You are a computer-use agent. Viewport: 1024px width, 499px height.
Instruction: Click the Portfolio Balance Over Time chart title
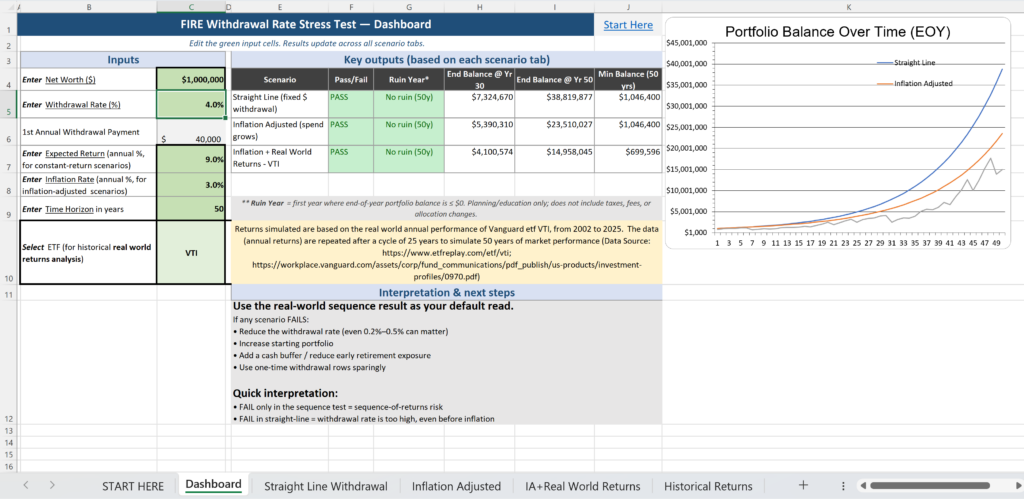click(x=837, y=32)
